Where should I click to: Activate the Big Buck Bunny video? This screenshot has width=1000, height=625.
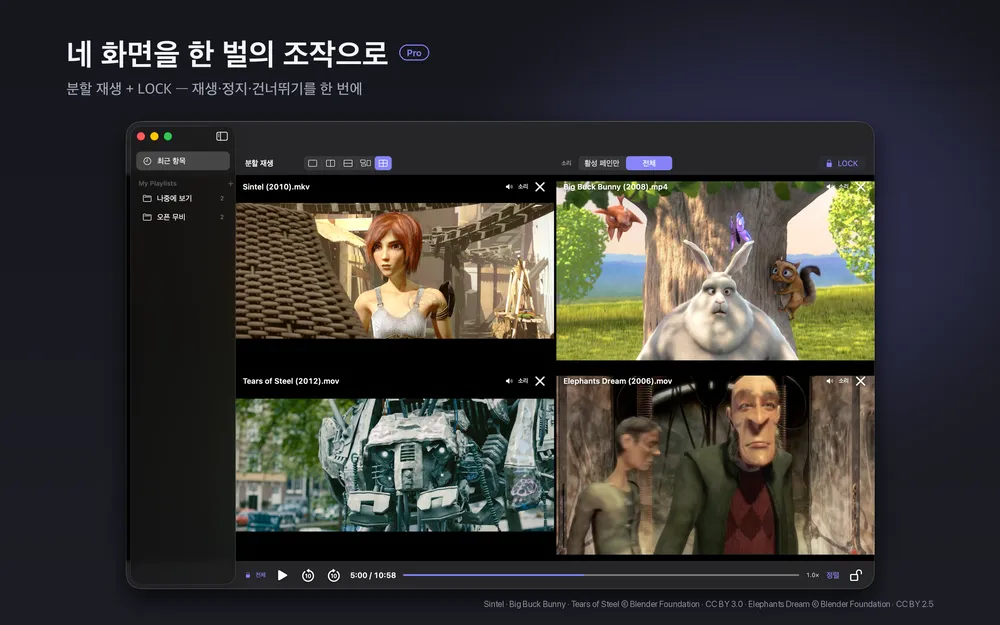click(715, 271)
